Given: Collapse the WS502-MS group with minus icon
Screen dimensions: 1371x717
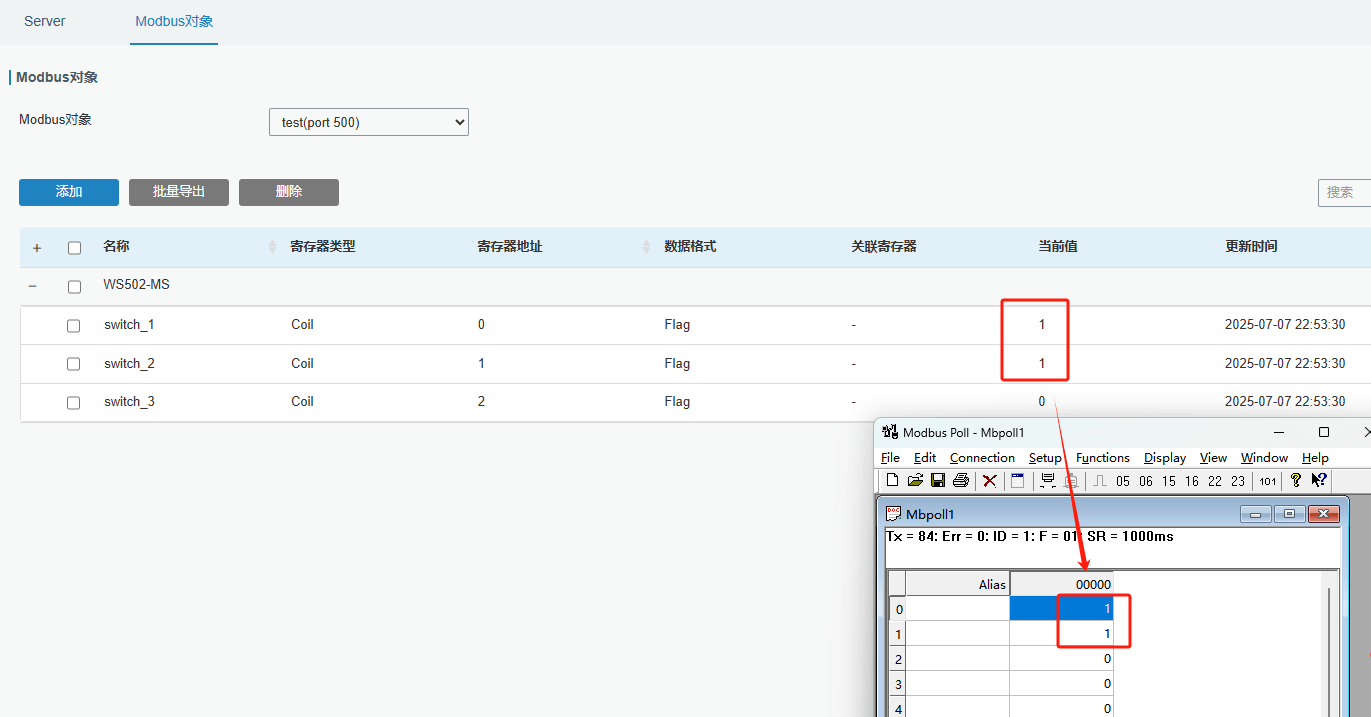Looking at the screenshot, I should [33, 286].
